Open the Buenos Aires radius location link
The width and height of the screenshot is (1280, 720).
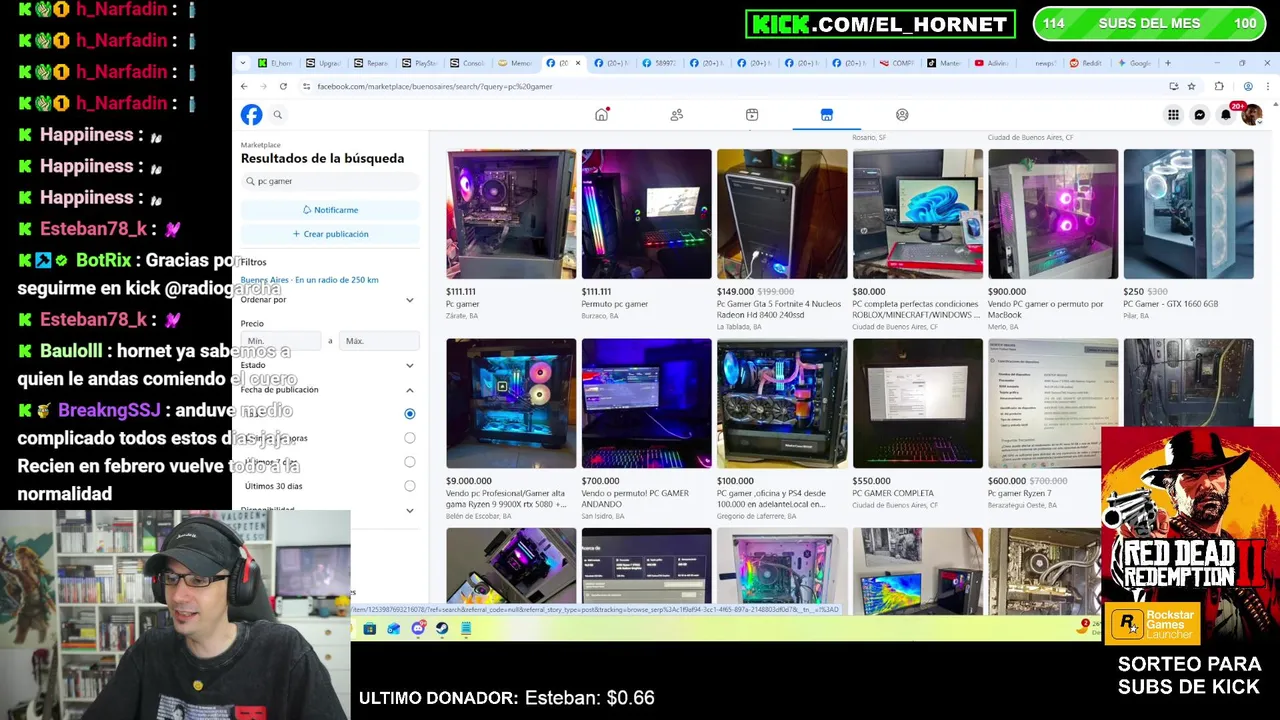tap(310, 280)
